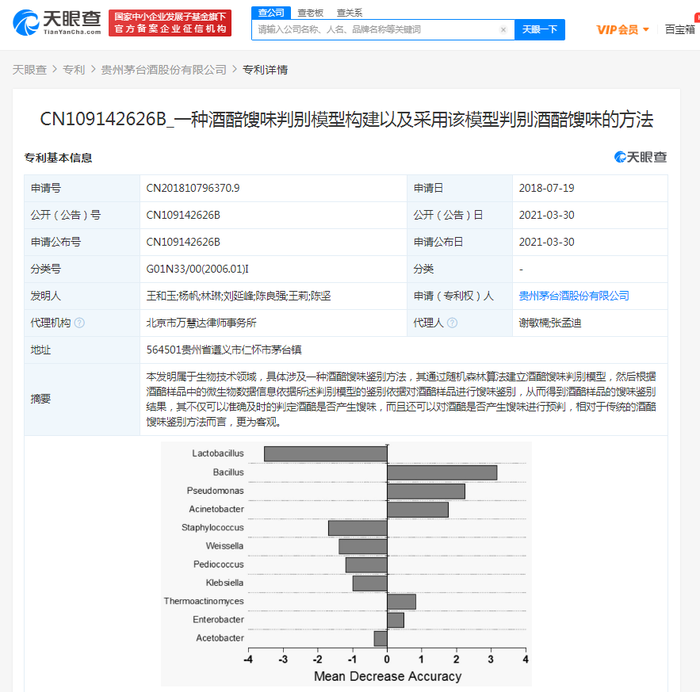Go to the 专利 breadcrumb link
Viewport: 700px width, 692px height.
[74, 70]
